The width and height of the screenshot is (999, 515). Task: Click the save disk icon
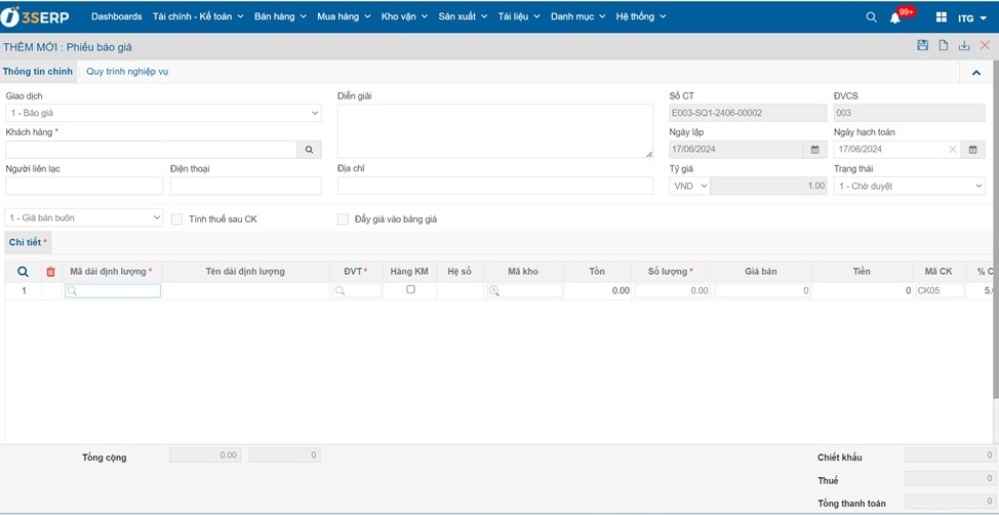(922, 45)
